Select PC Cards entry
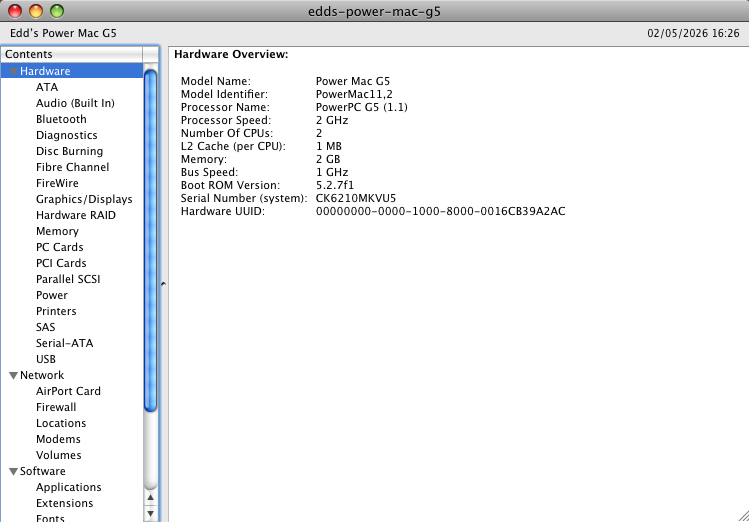749x522 pixels. click(59, 247)
